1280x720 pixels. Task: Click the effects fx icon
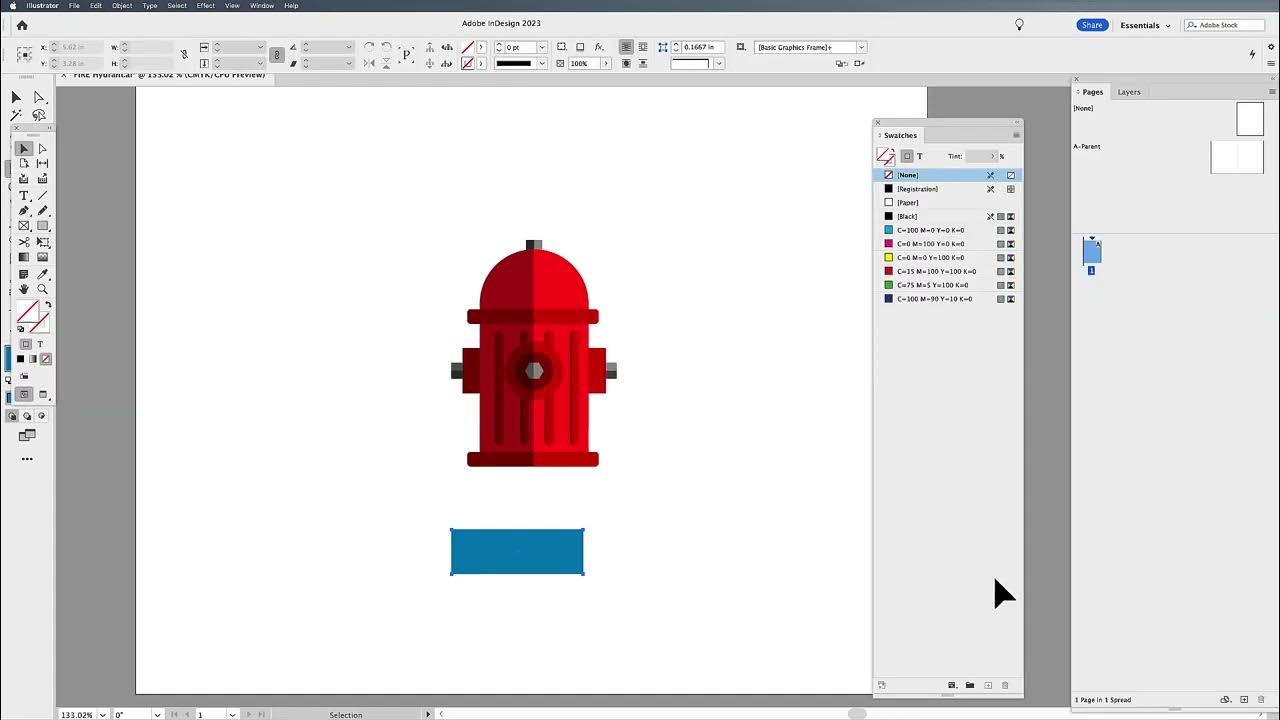point(599,47)
